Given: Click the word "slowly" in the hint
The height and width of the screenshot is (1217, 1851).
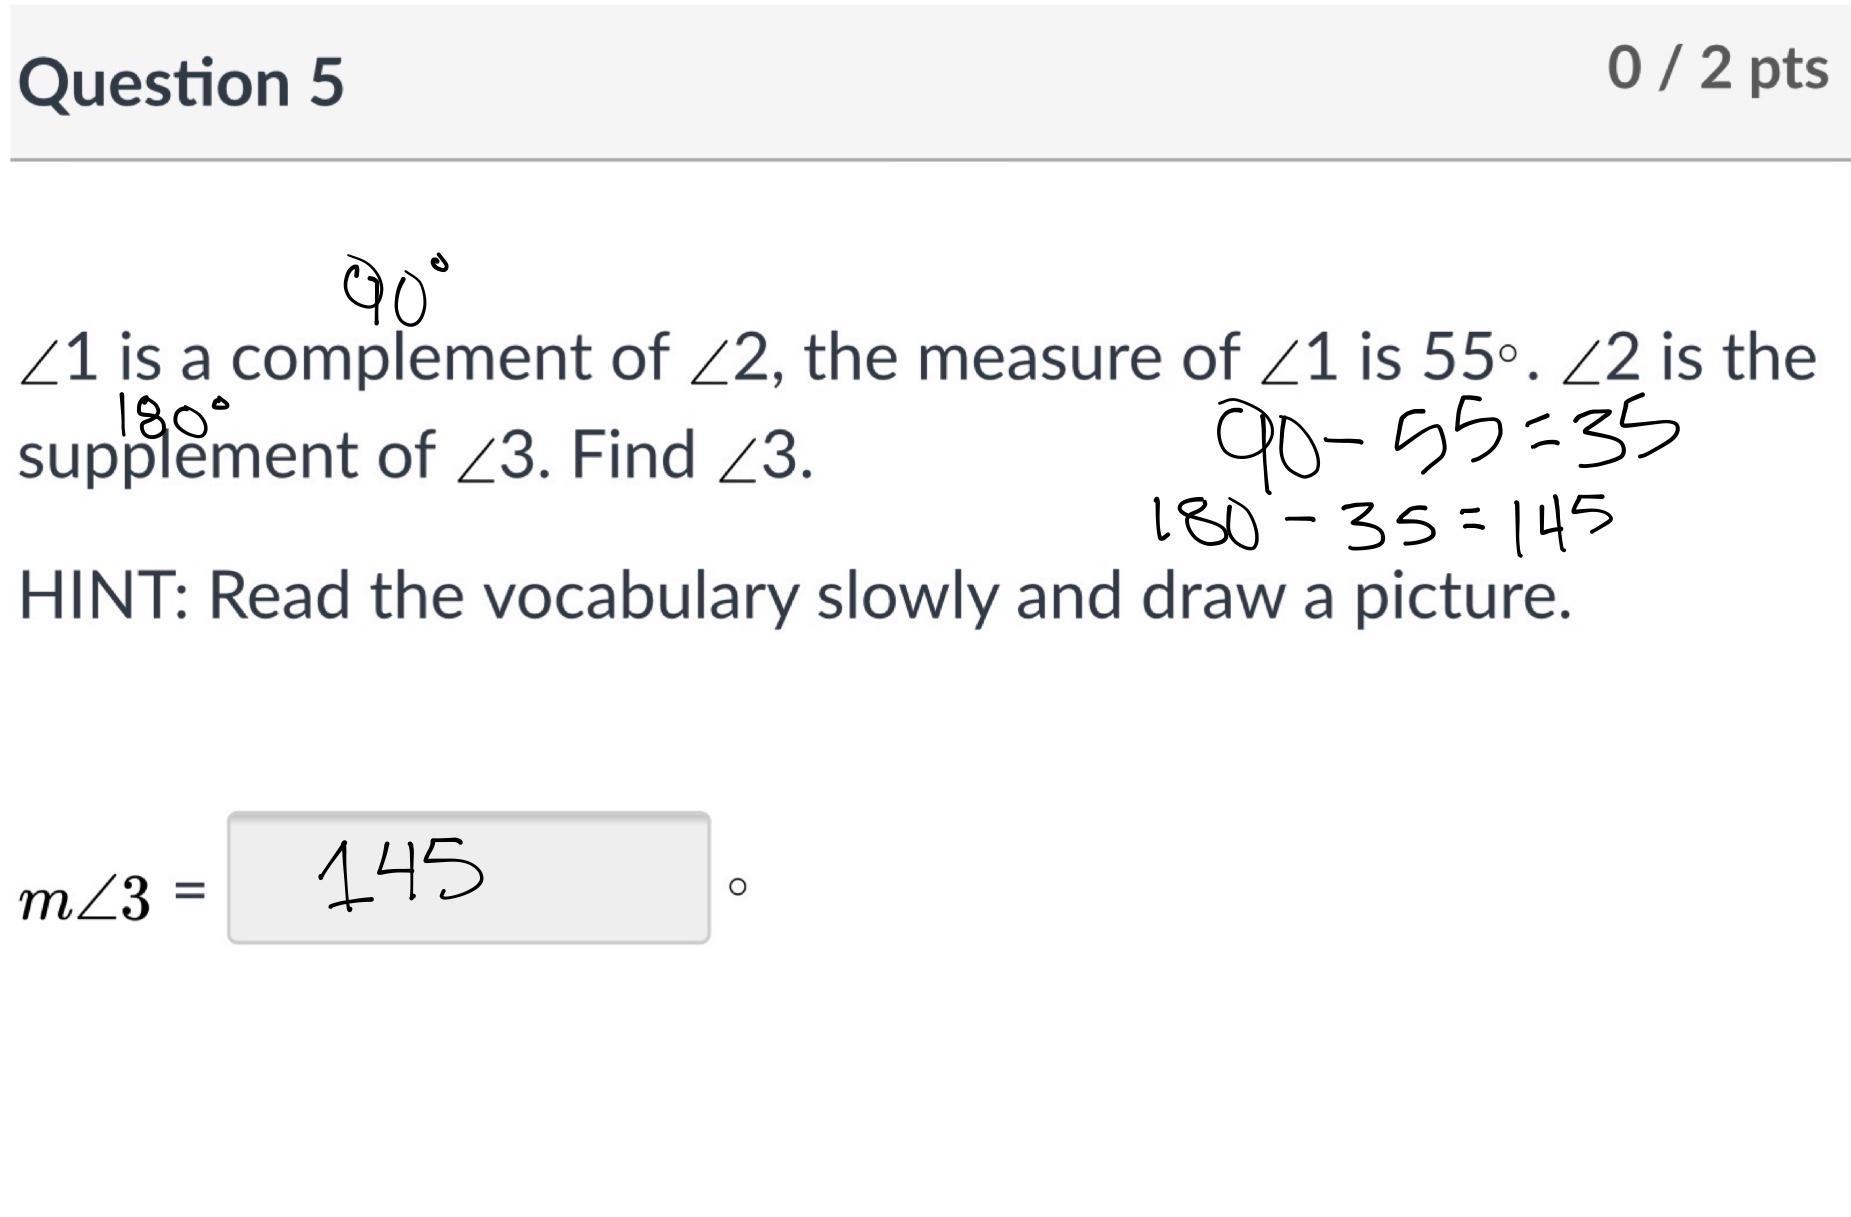Looking at the screenshot, I should click(906, 595).
